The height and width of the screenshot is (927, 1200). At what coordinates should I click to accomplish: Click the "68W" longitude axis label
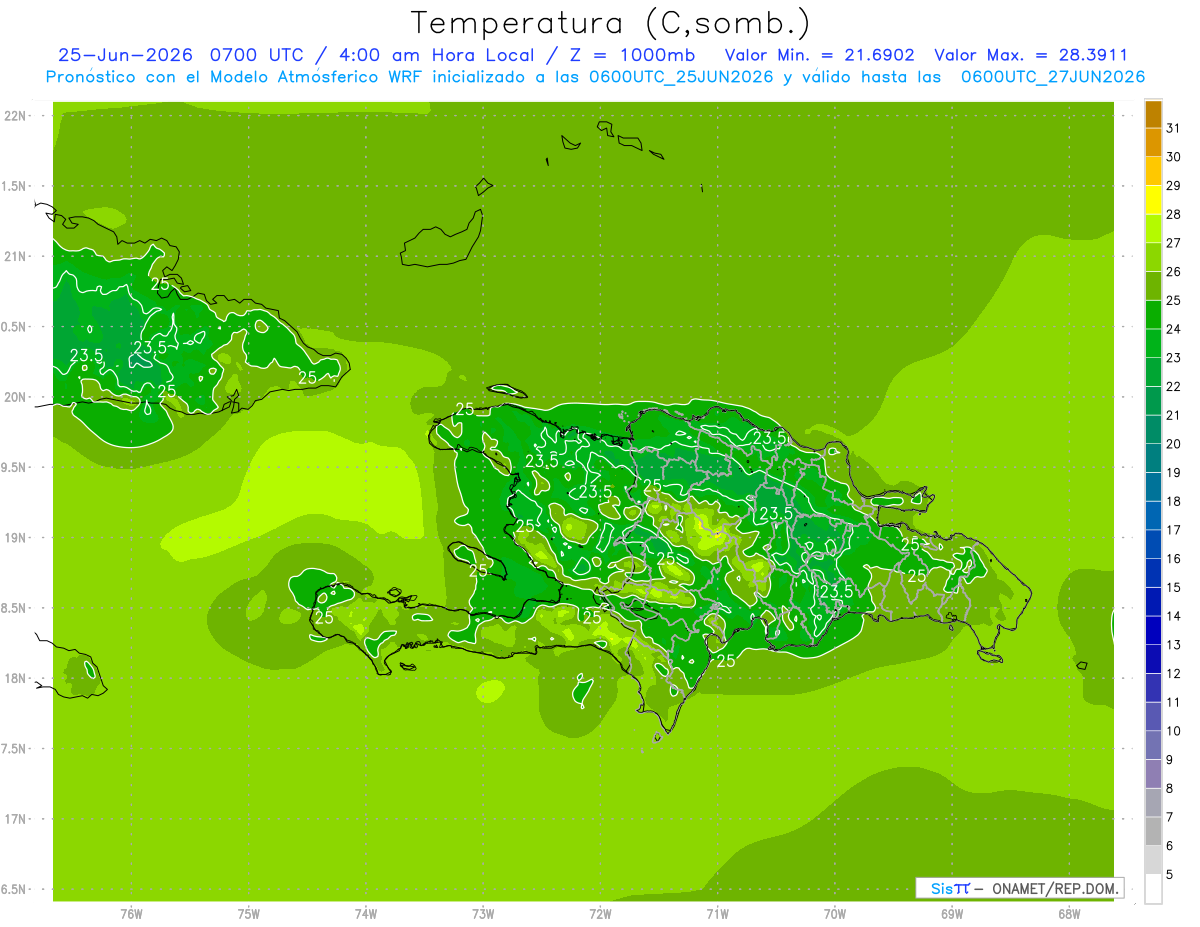1069,914
